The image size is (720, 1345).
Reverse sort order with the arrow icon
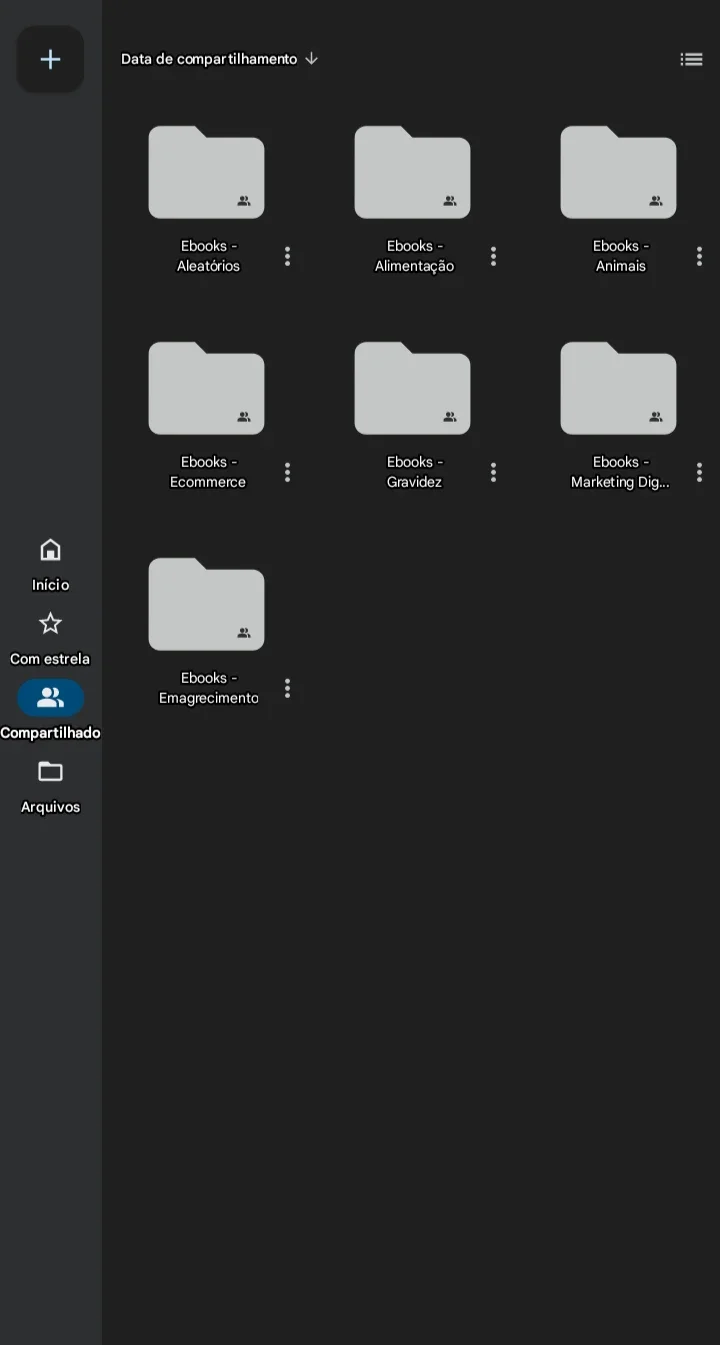click(x=311, y=59)
